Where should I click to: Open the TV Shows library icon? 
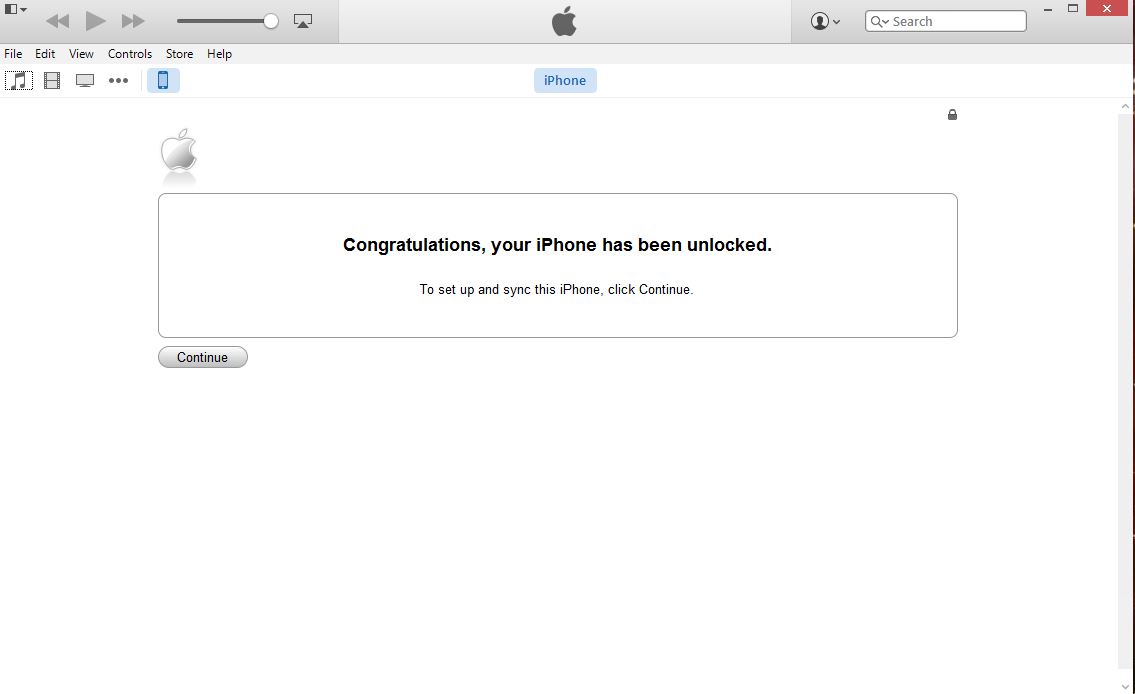[85, 80]
